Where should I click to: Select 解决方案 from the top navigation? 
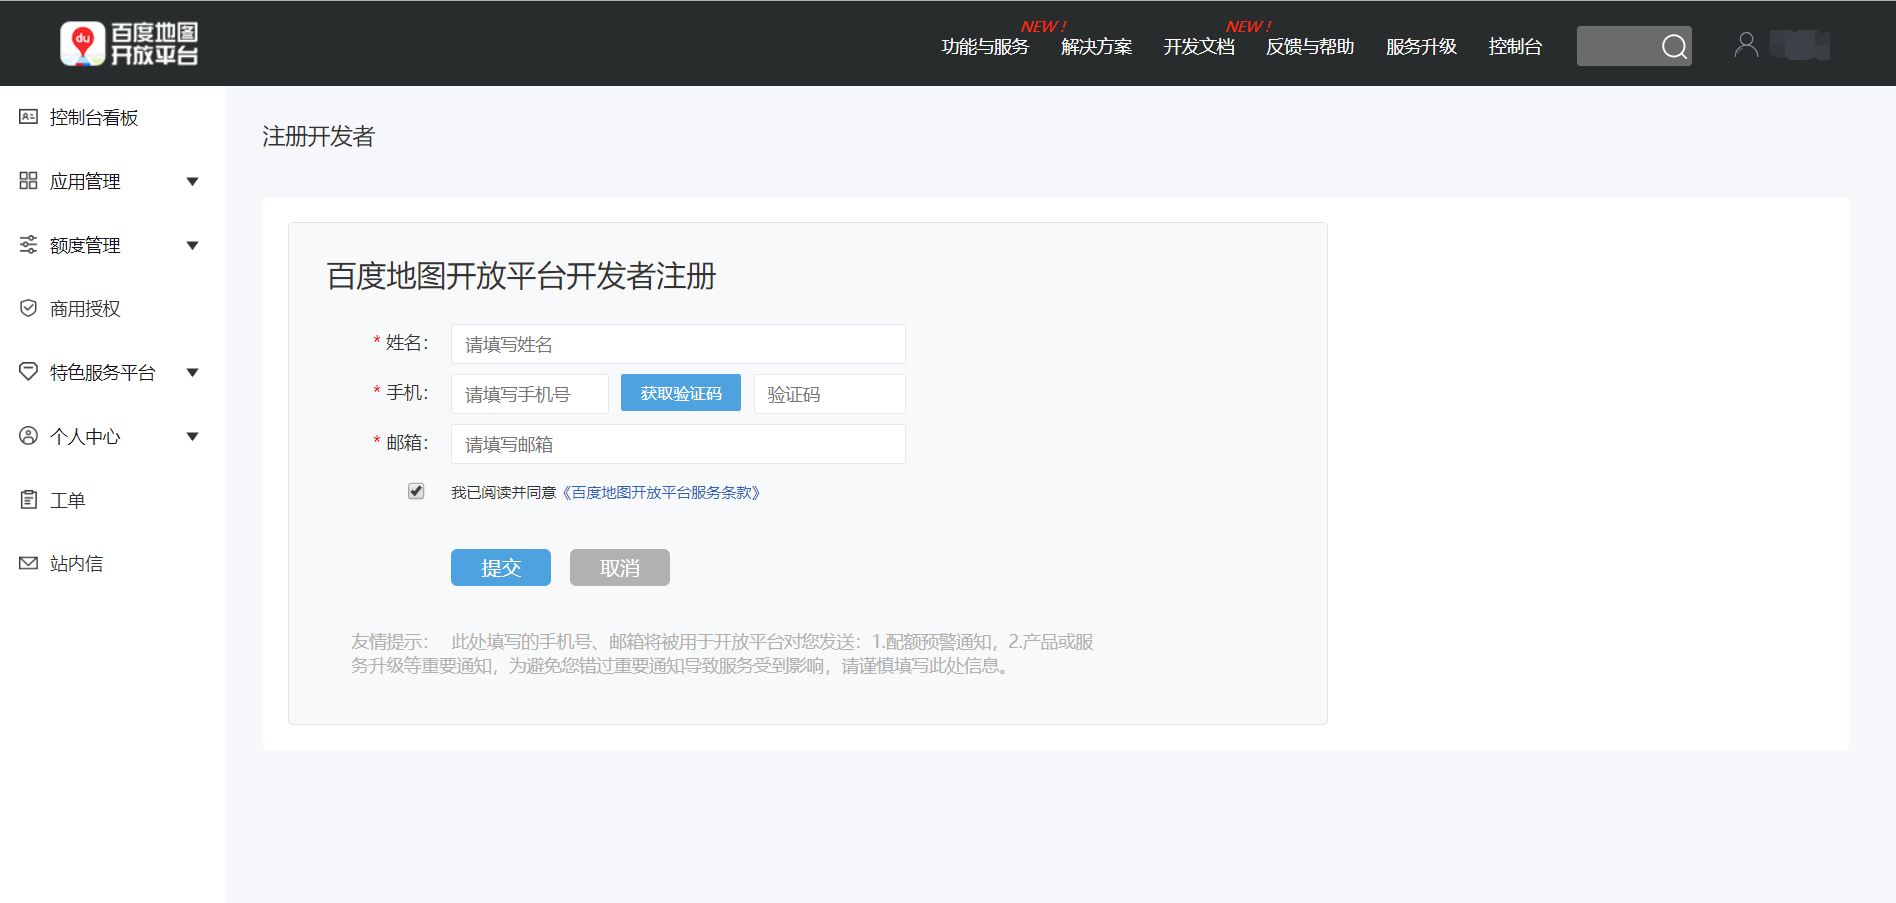(1095, 46)
